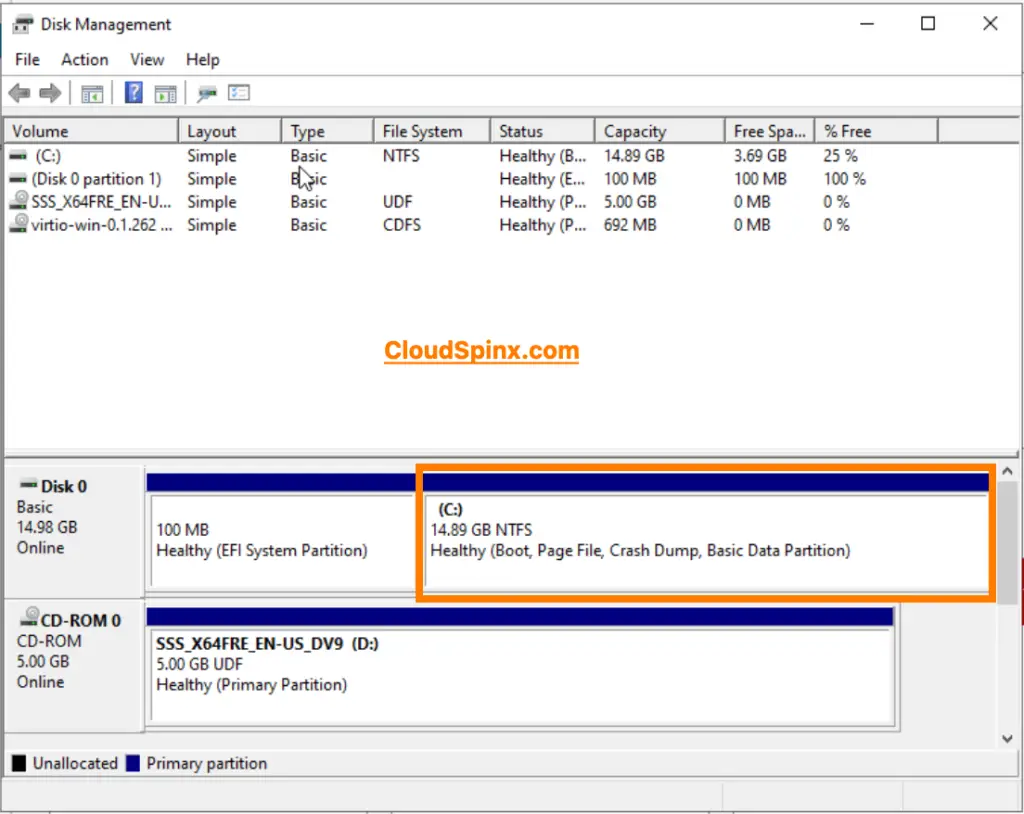Open the File menu
Image resolution: width=1024 pixels, height=814 pixels.
click(x=26, y=59)
